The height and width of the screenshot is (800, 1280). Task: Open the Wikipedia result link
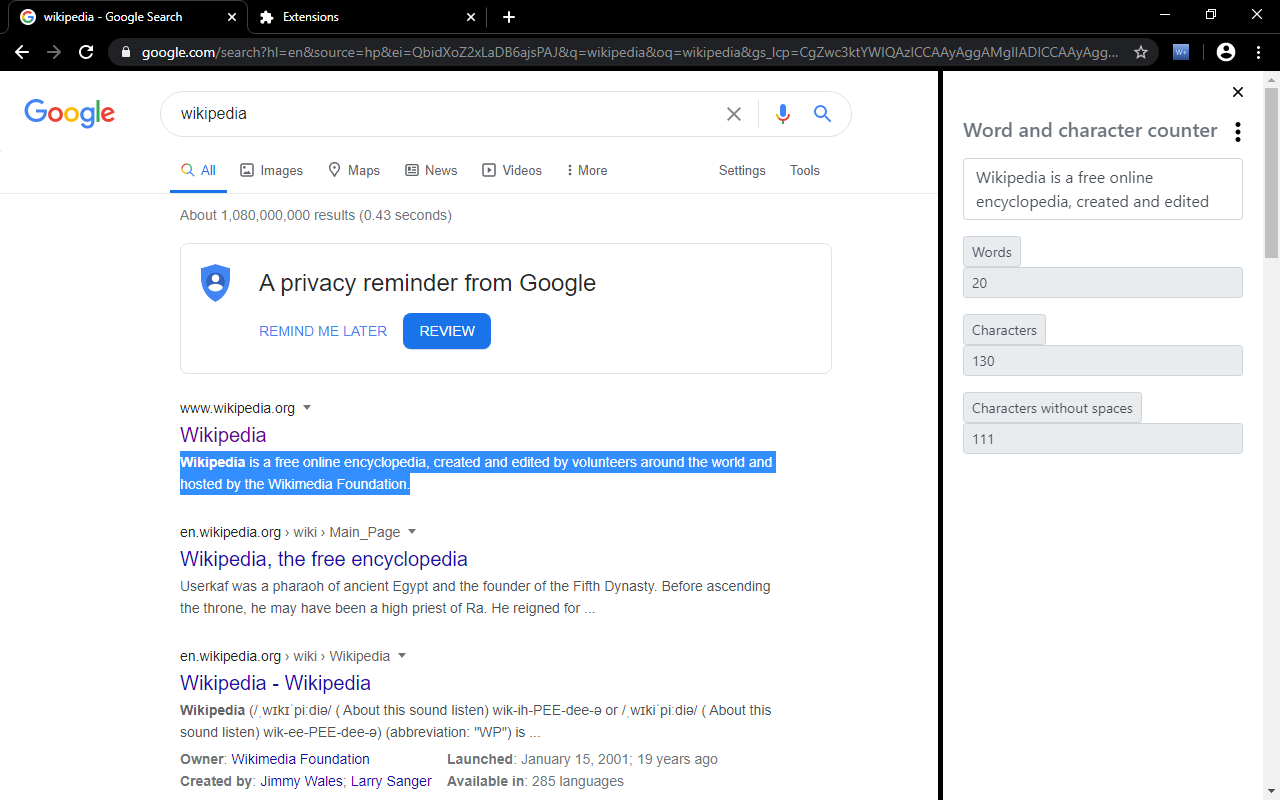coord(223,435)
